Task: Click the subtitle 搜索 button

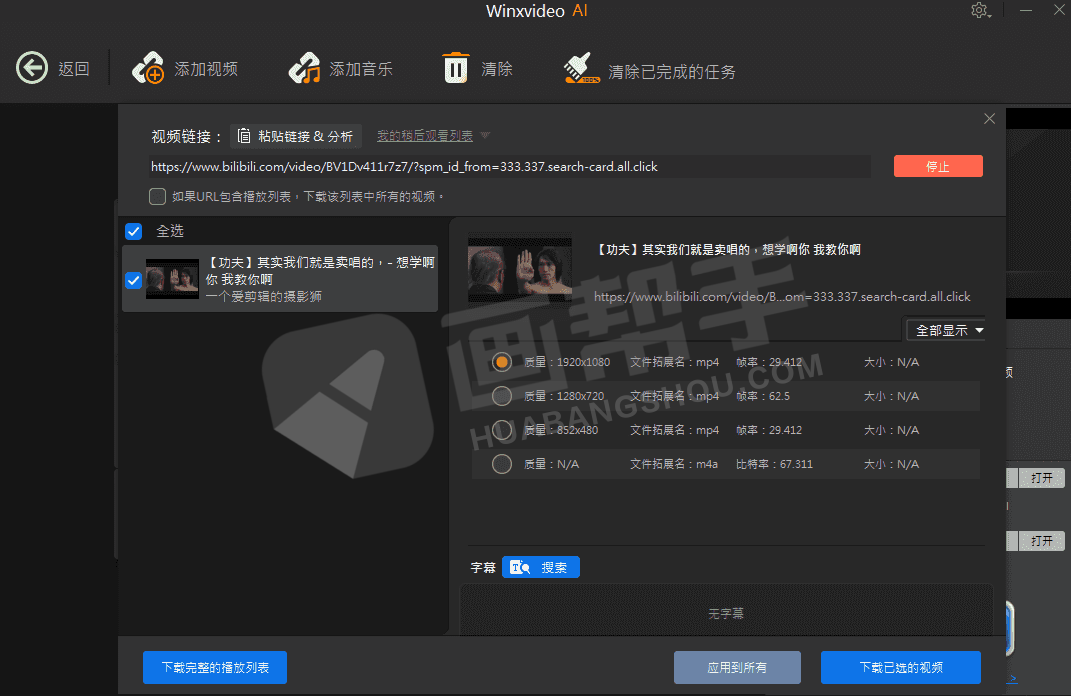Action: click(541, 568)
